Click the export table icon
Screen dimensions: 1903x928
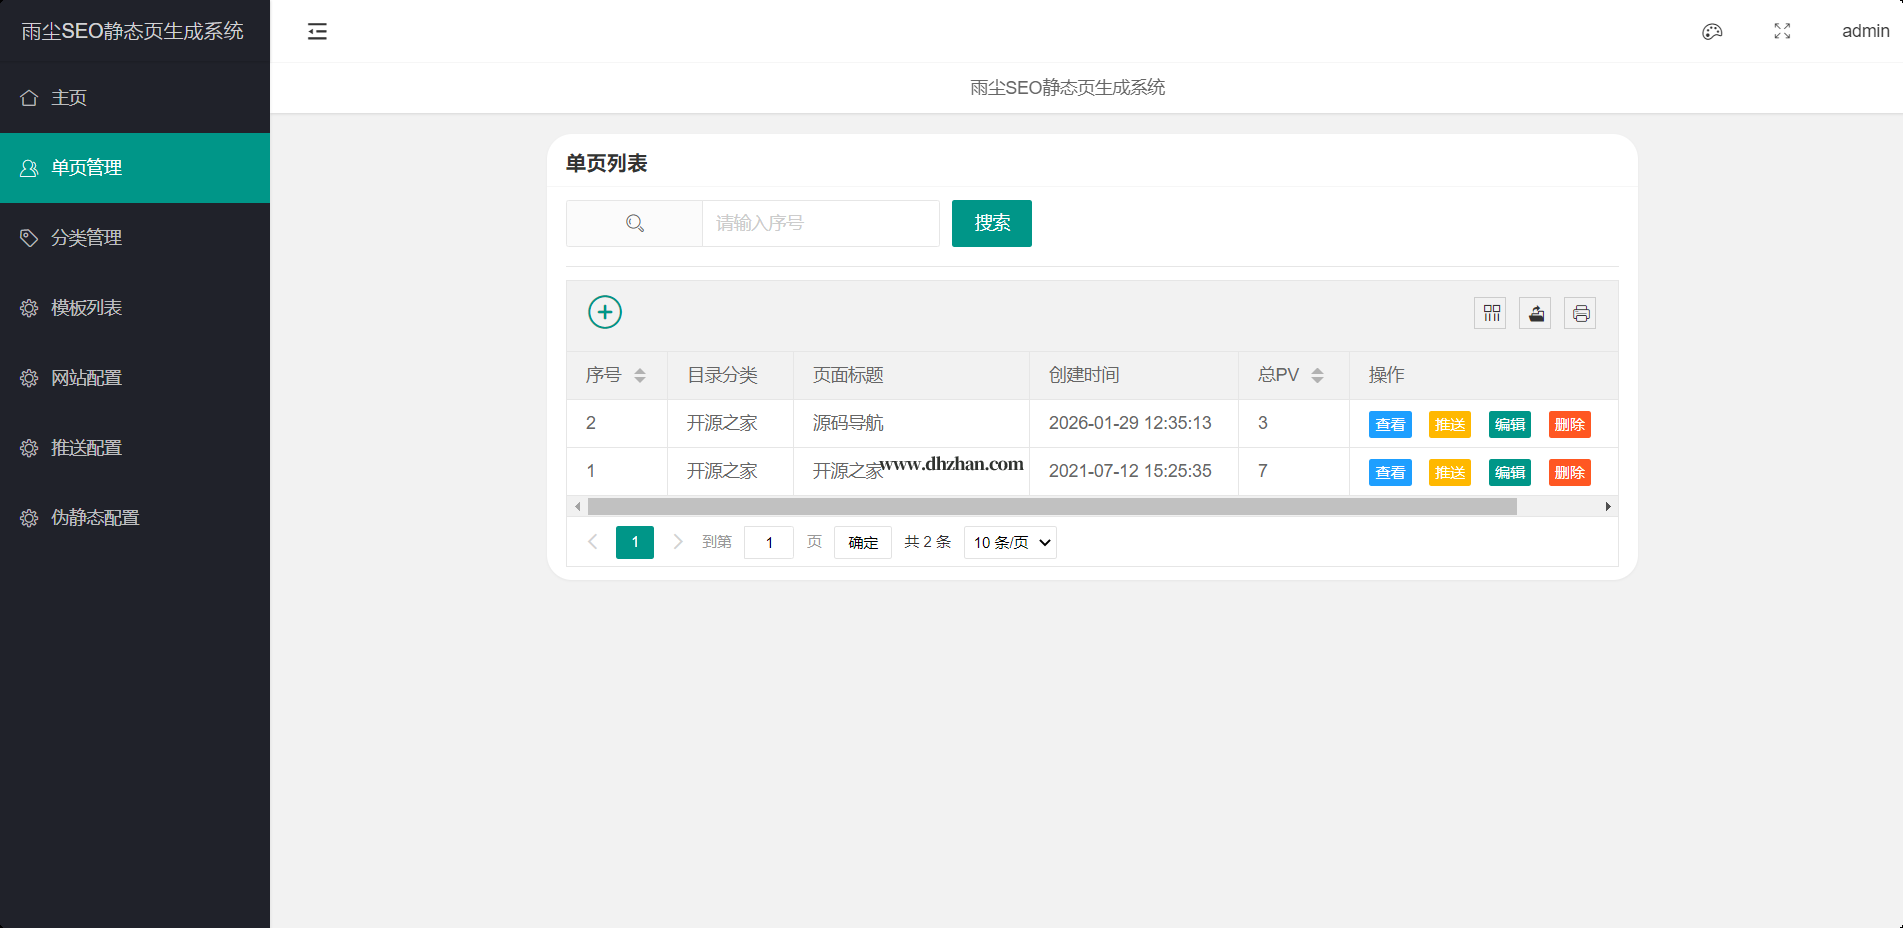pyautogui.click(x=1536, y=314)
